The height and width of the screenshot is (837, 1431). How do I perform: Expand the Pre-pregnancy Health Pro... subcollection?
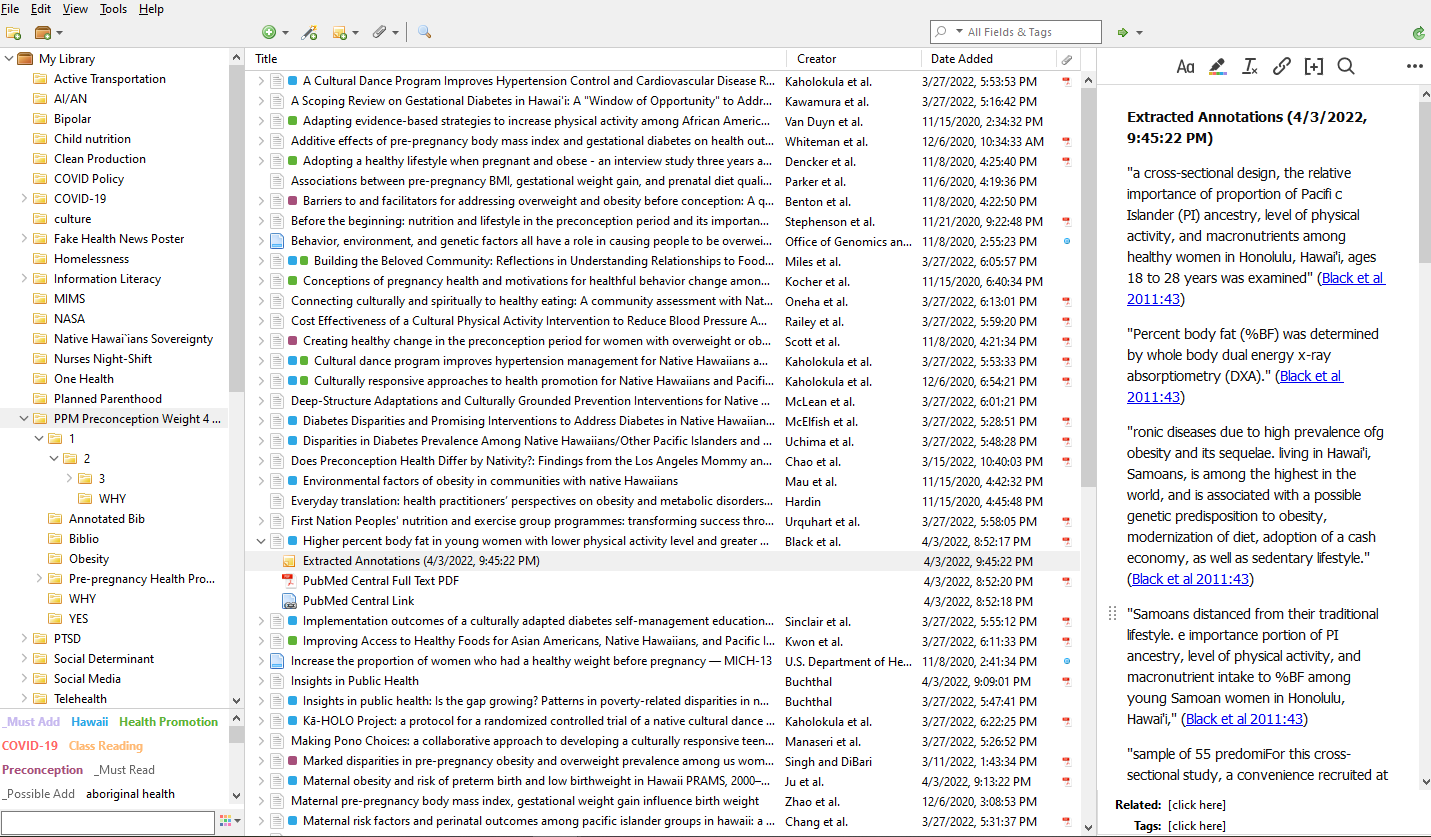[39, 578]
